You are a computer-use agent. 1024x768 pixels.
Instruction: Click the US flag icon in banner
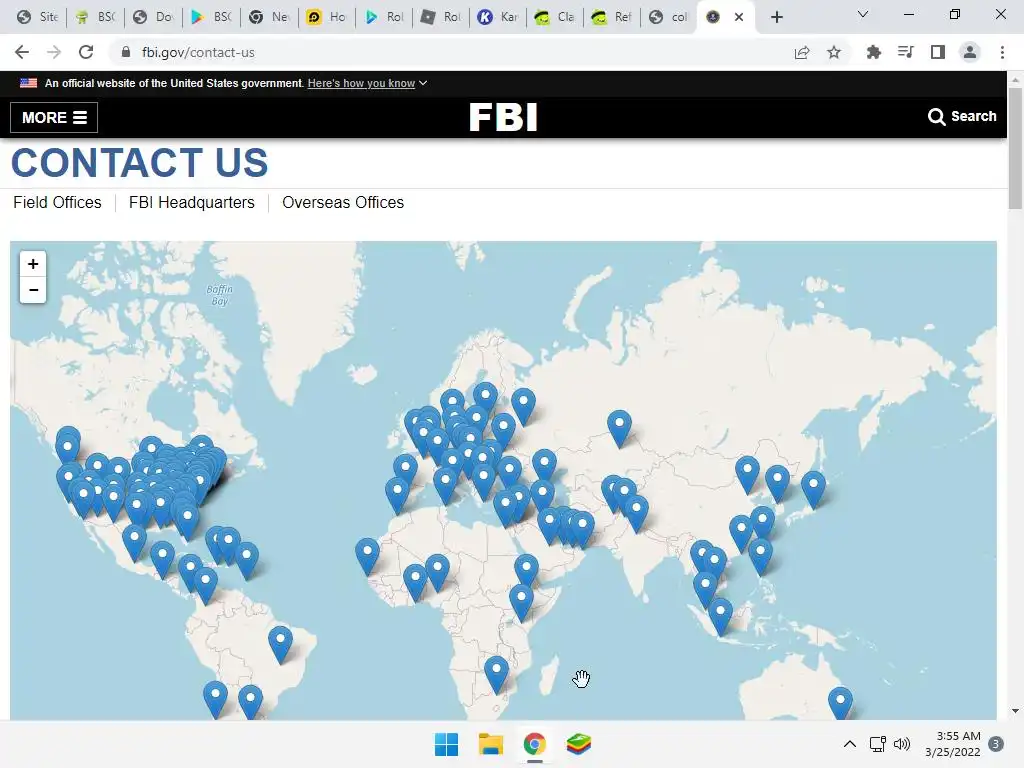pos(28,83)
